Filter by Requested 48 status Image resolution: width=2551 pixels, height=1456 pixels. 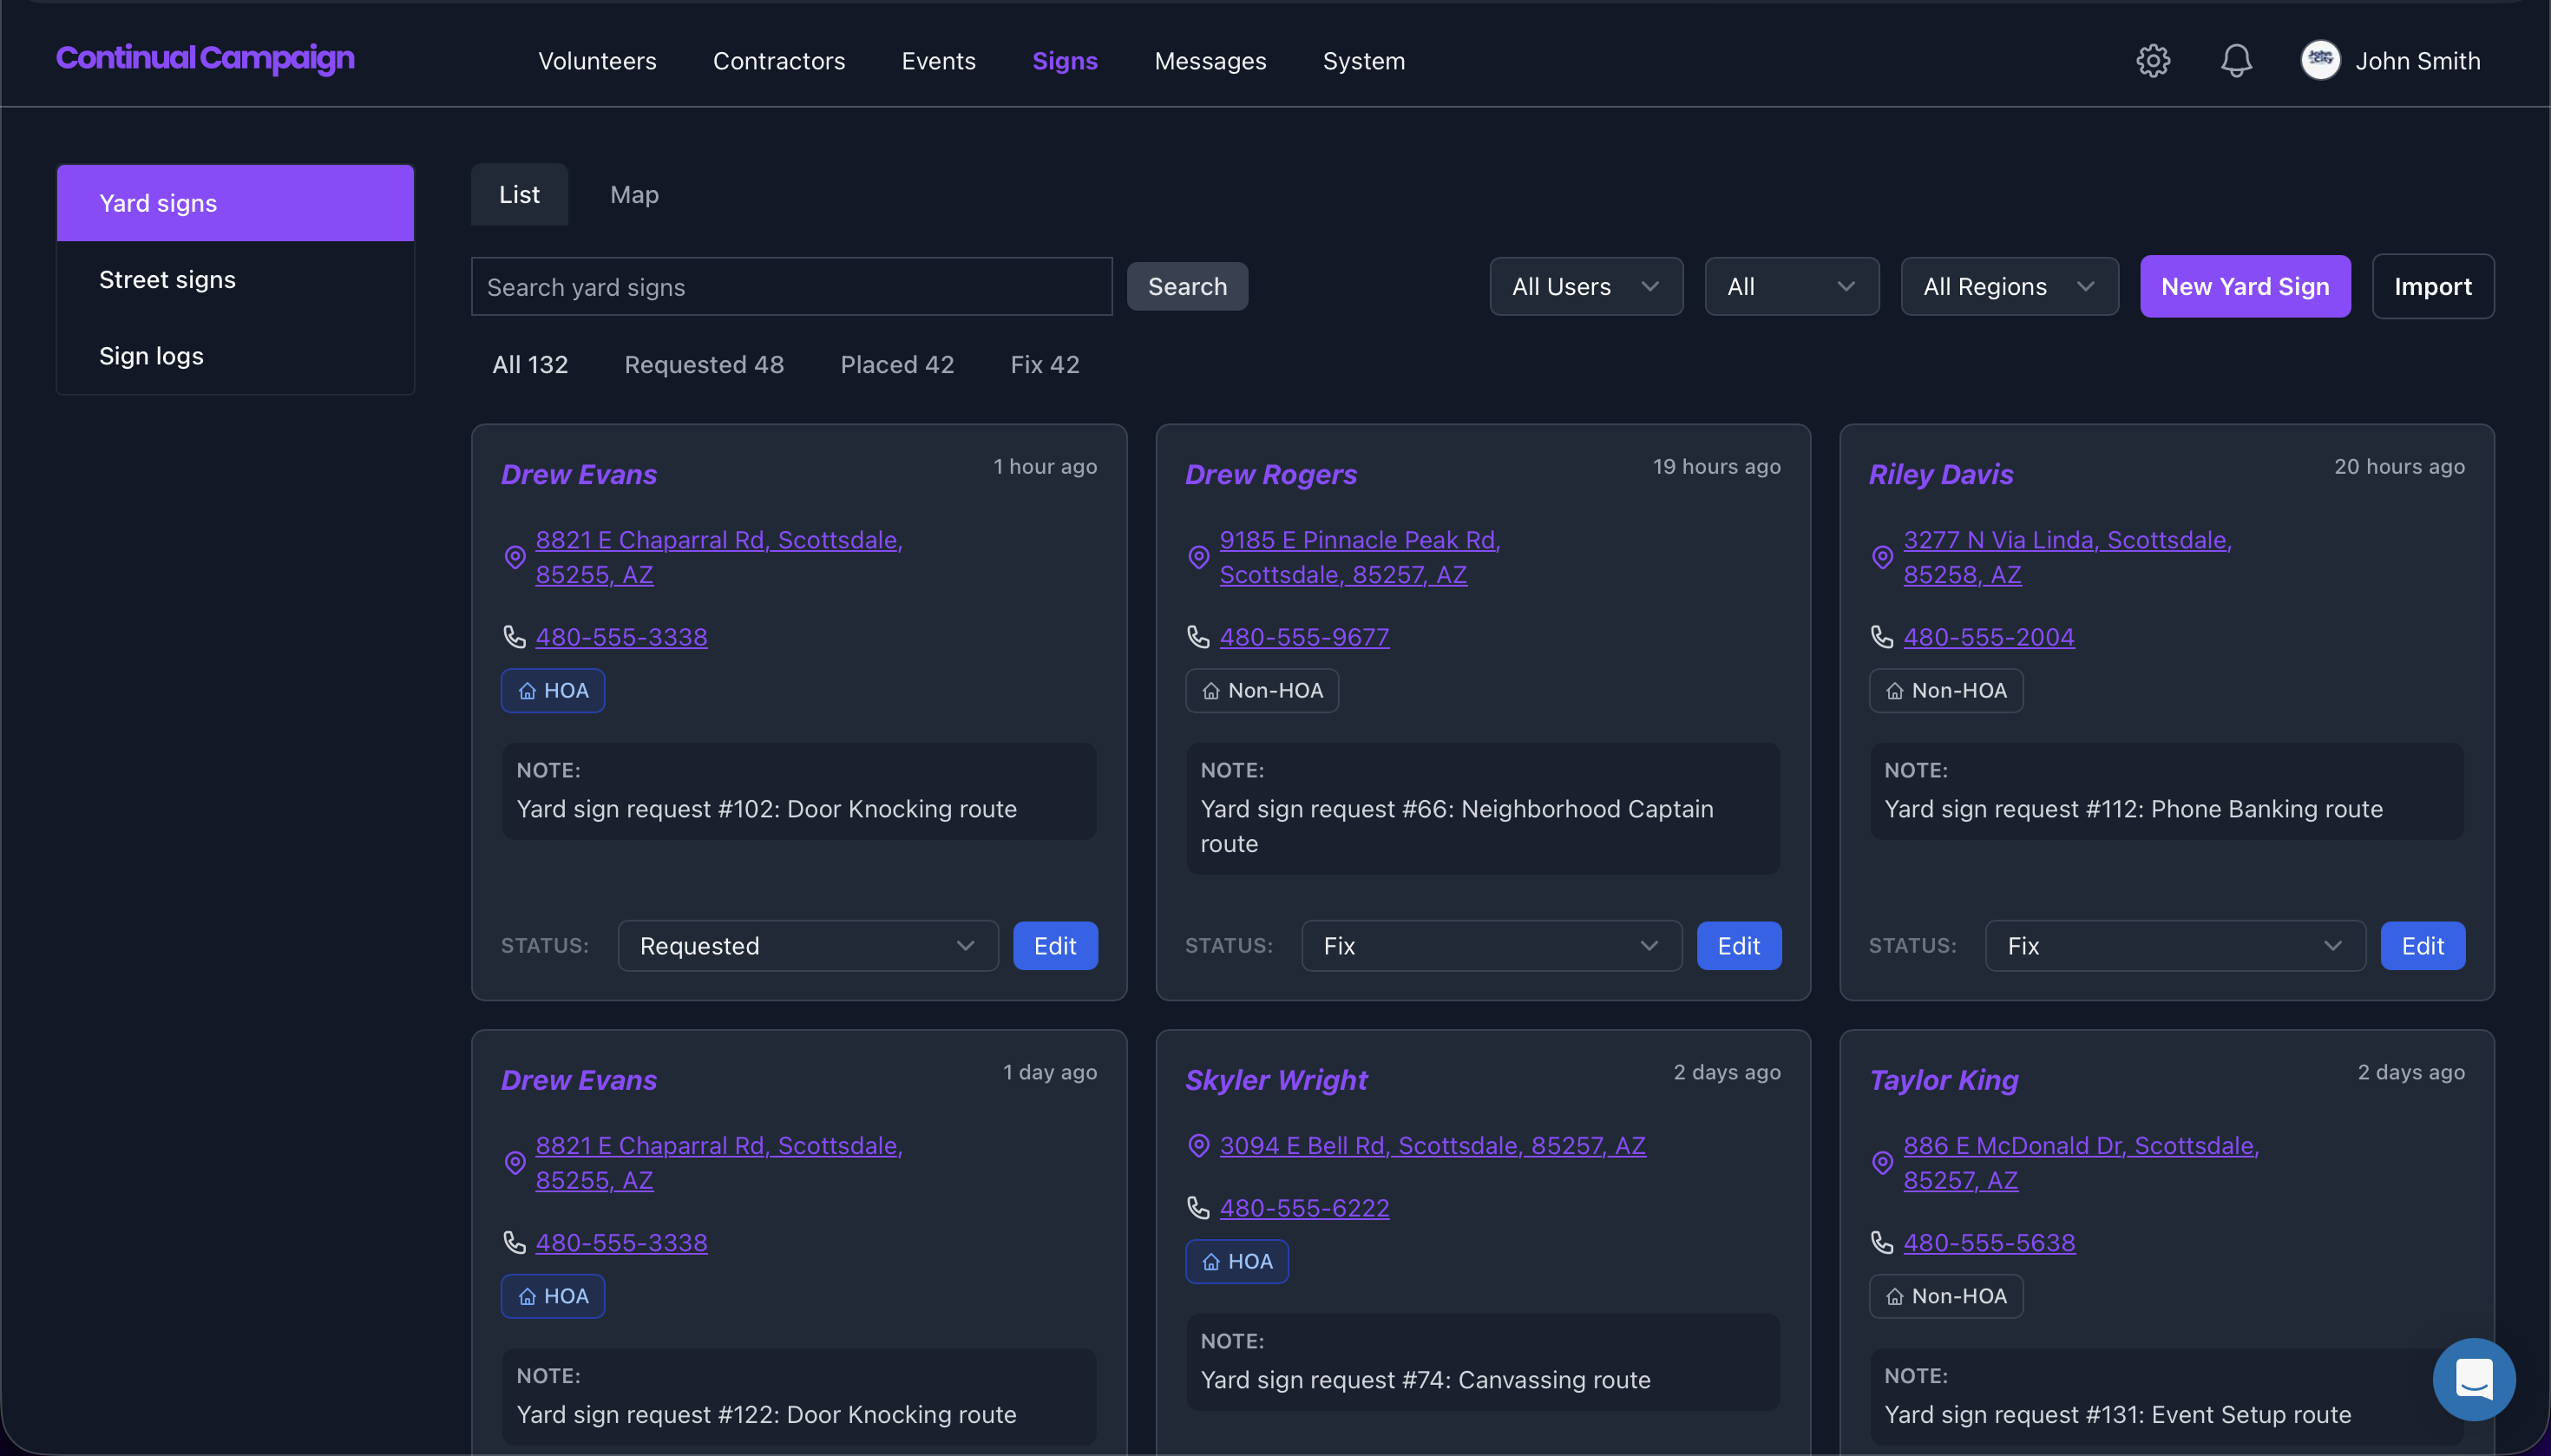(x=703, y=365)
